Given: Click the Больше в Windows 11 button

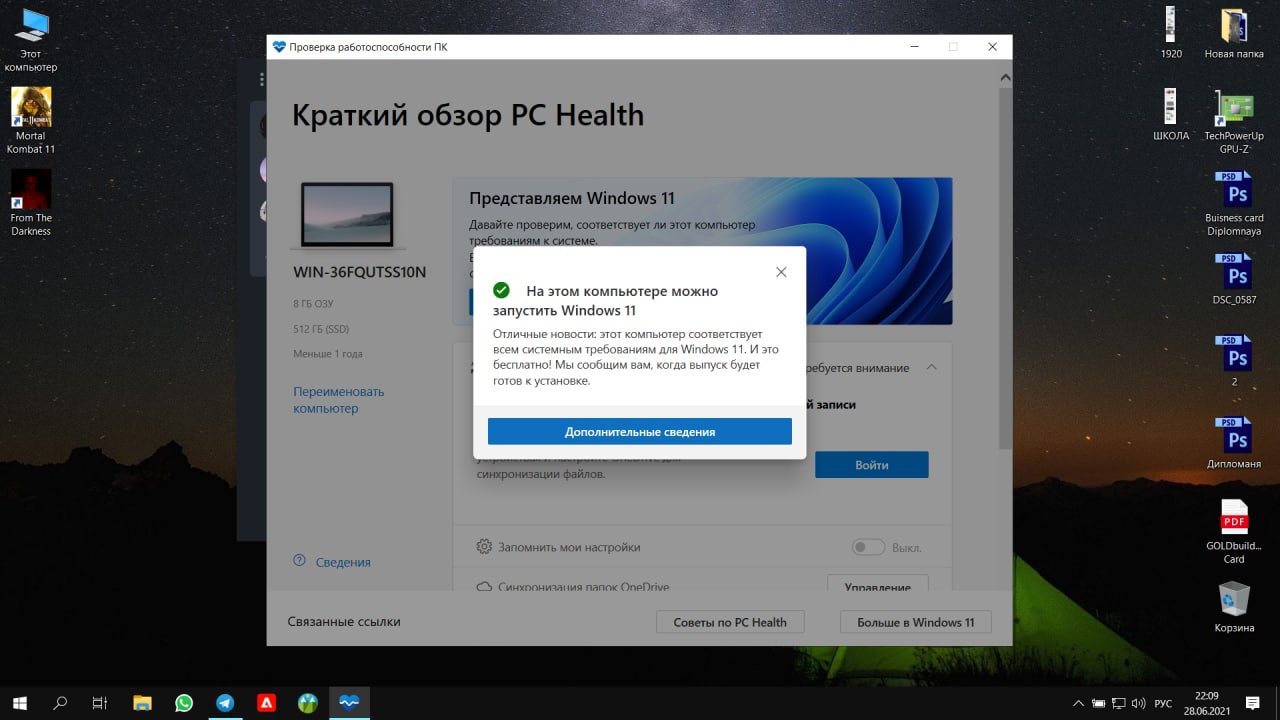Looking at the screenshot, I should click(915, 622).
